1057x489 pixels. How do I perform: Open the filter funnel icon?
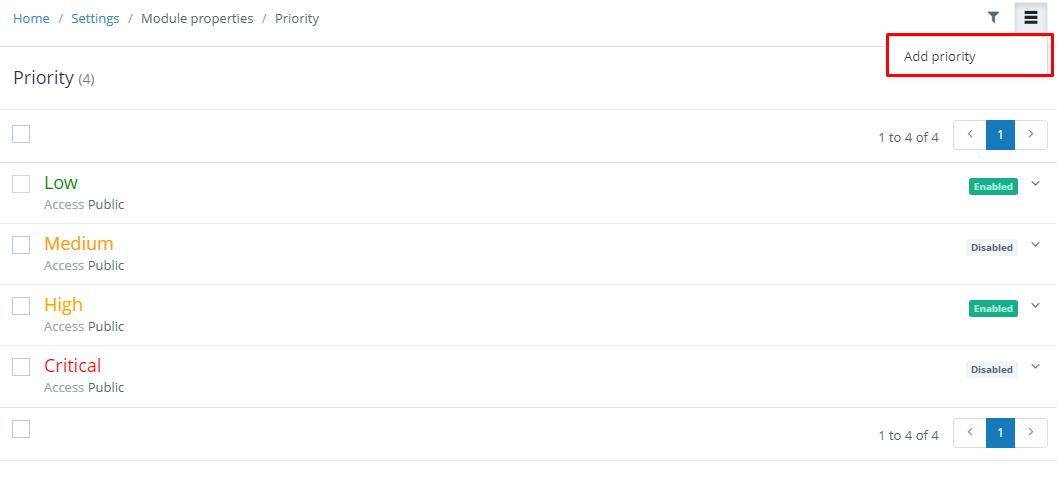(x=993, y=18)
